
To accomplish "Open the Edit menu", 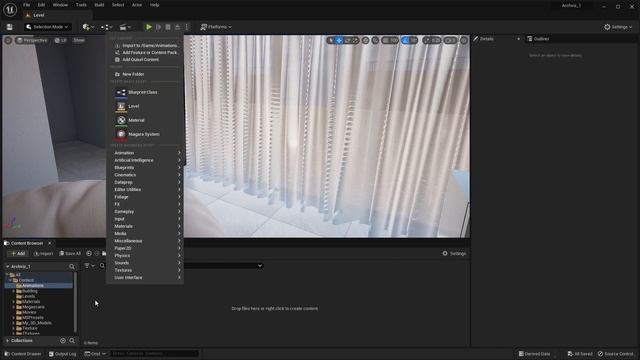I will pos(41,5).
